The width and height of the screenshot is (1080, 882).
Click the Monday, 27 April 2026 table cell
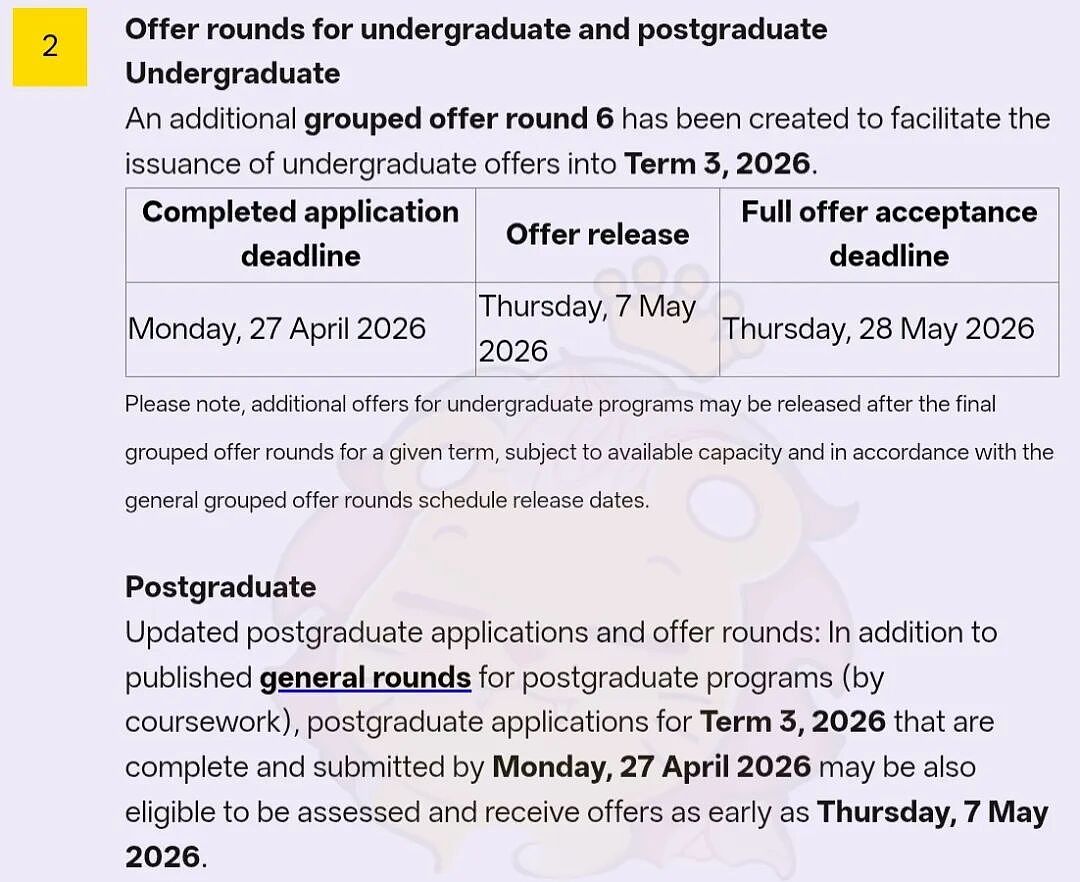300,329
